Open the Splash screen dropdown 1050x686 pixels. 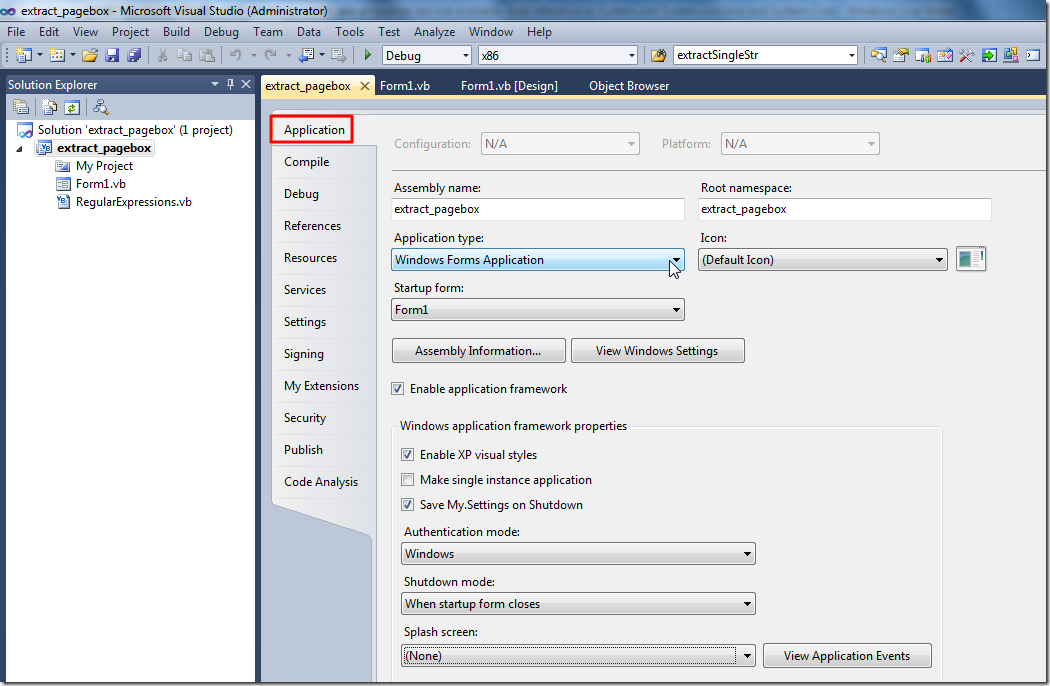pos(579,656)
